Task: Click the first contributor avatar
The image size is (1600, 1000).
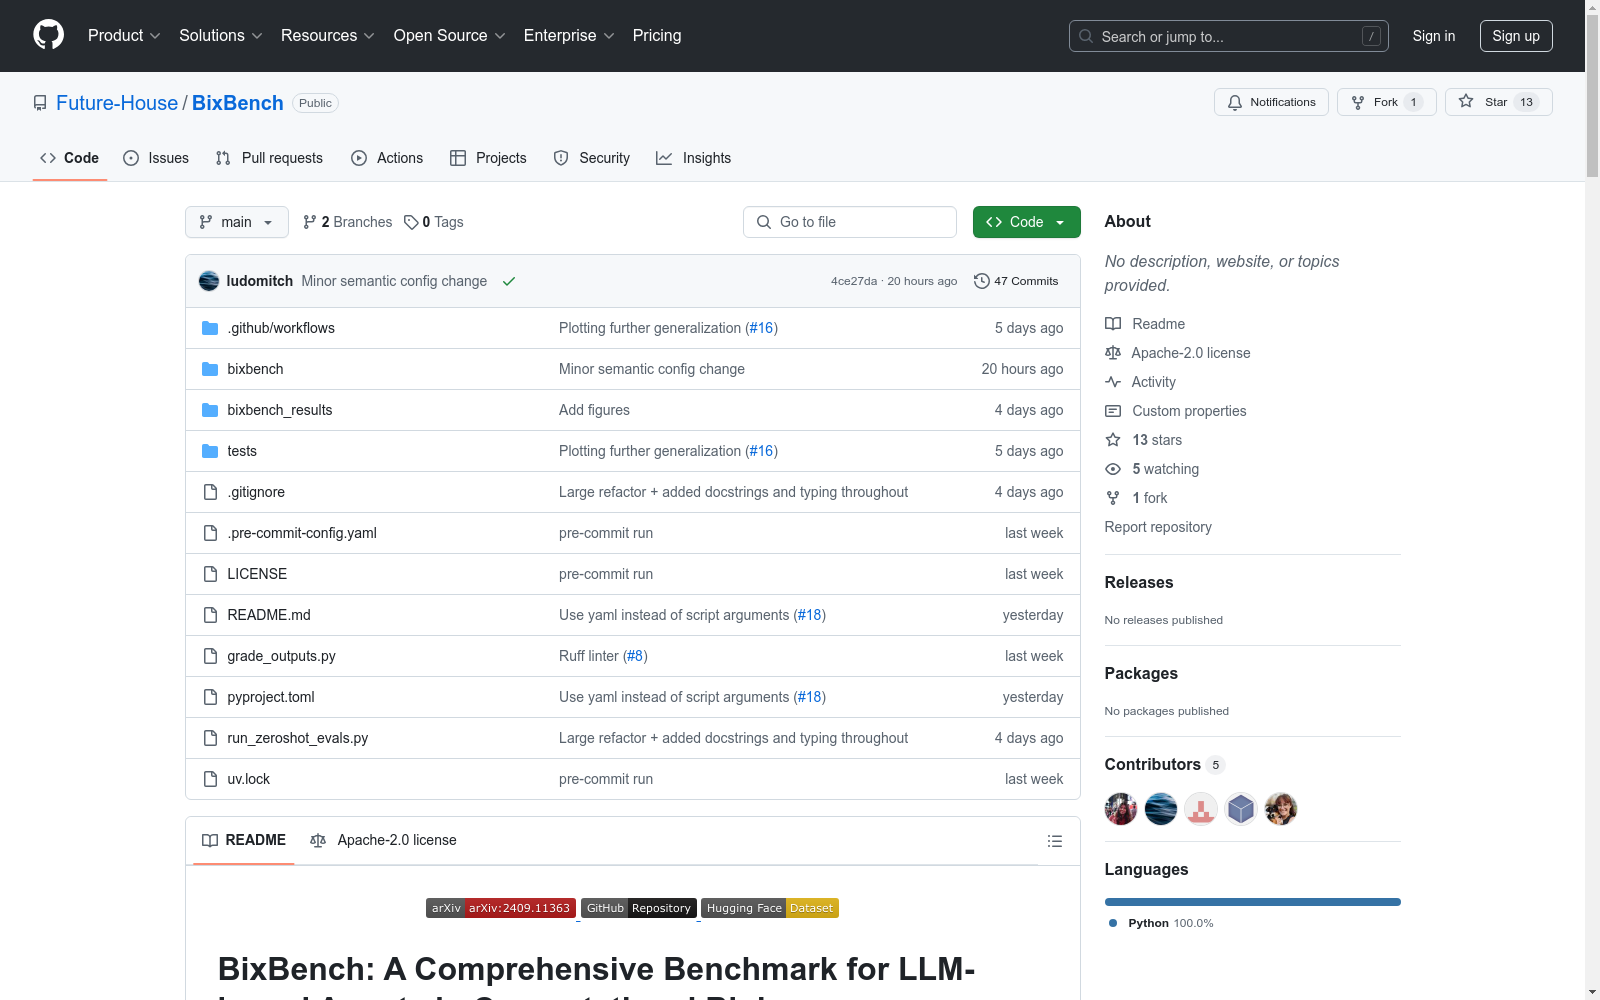Action: (1121, 809)
